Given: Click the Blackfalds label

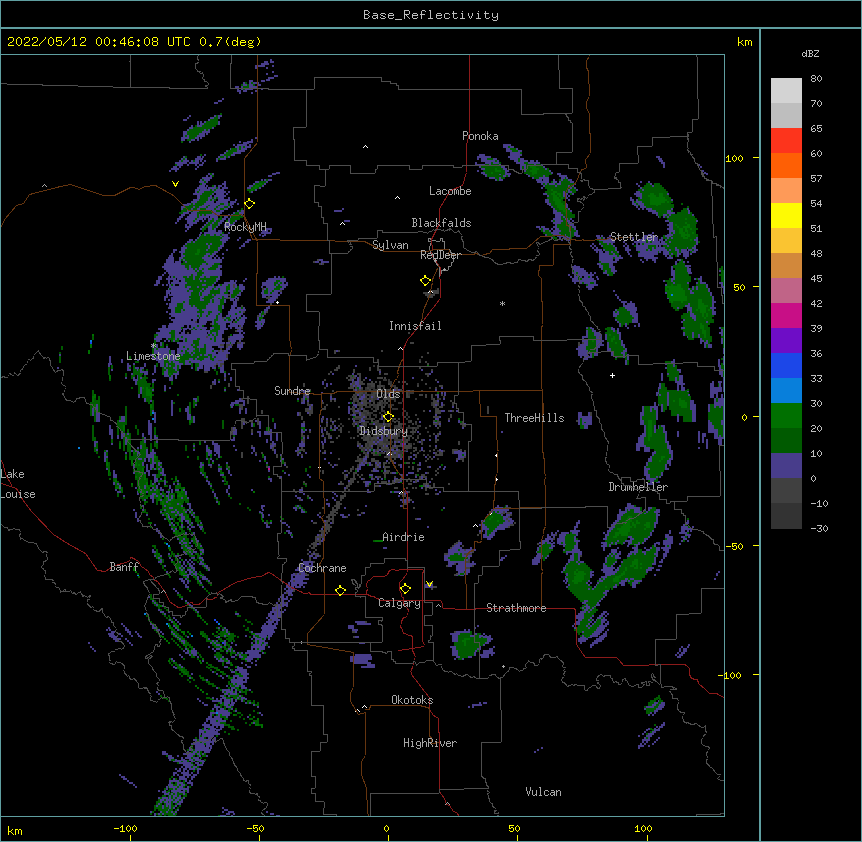Looking at the screenshot, I should (x=441, y=223).
